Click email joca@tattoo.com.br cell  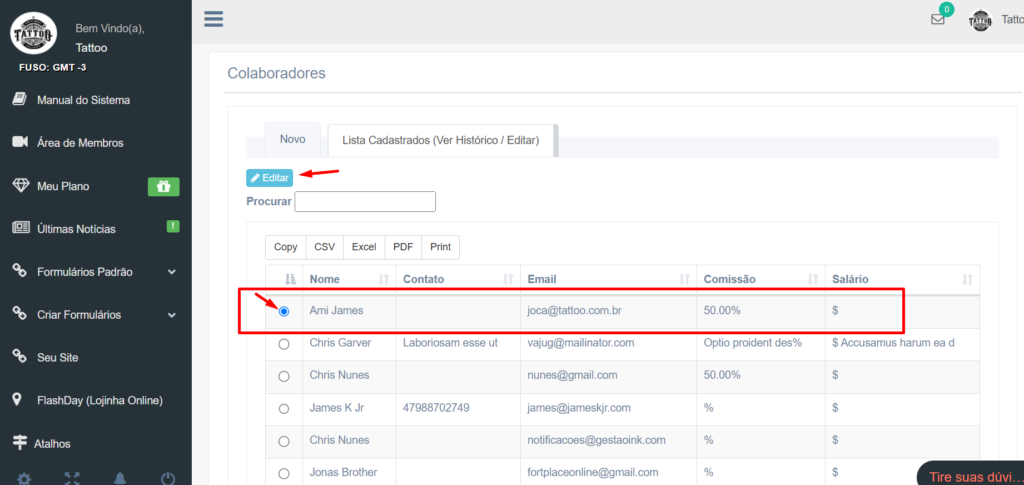574,311
